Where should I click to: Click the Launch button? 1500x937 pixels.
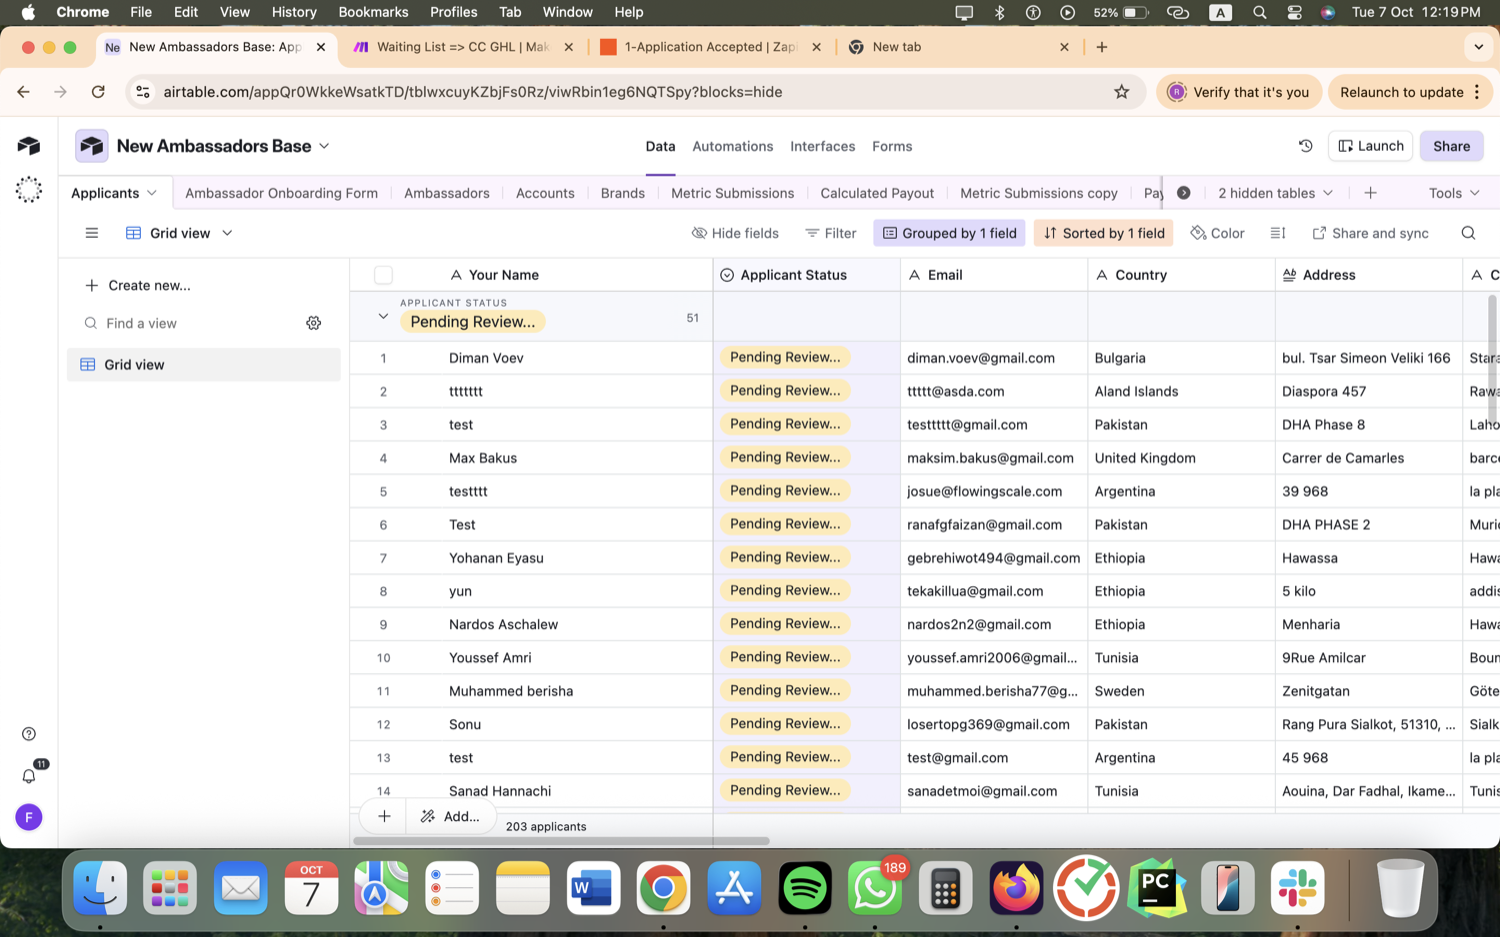(1370, 146)
